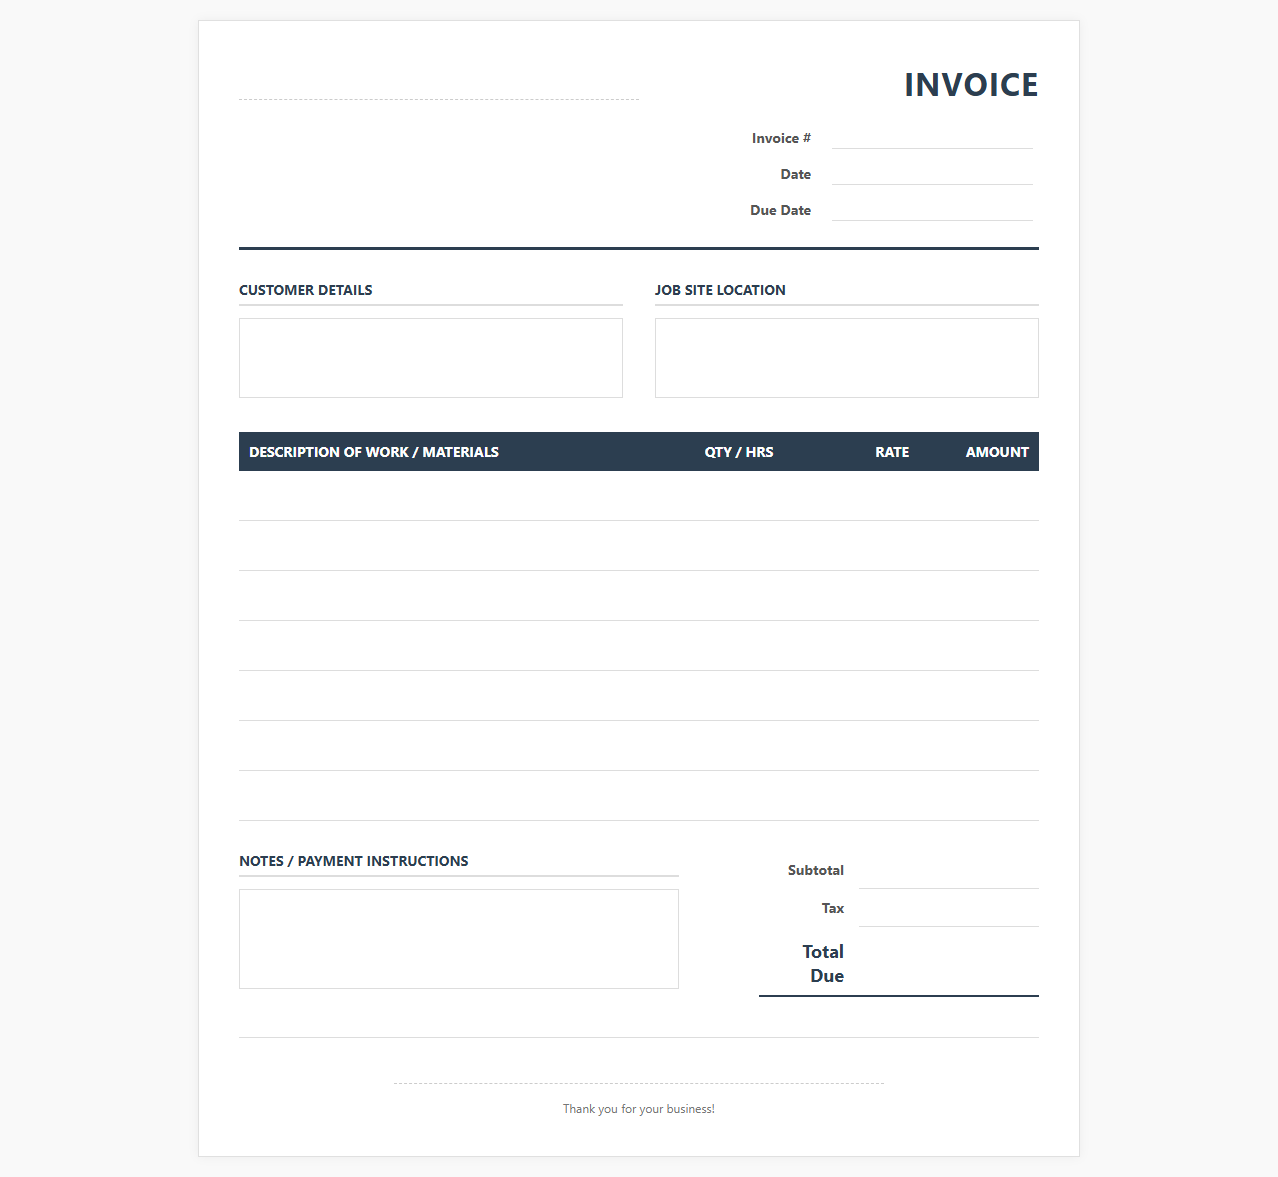Click the 'Subtotal' label
The width and height of the screenshot is (1278, 1177).
[x=816, y=870]
